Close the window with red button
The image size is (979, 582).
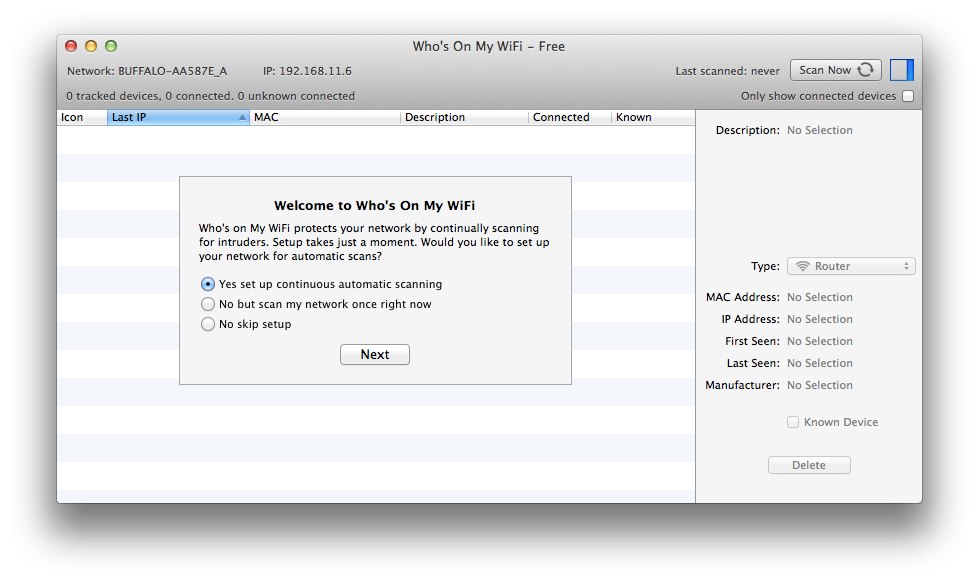71,46
